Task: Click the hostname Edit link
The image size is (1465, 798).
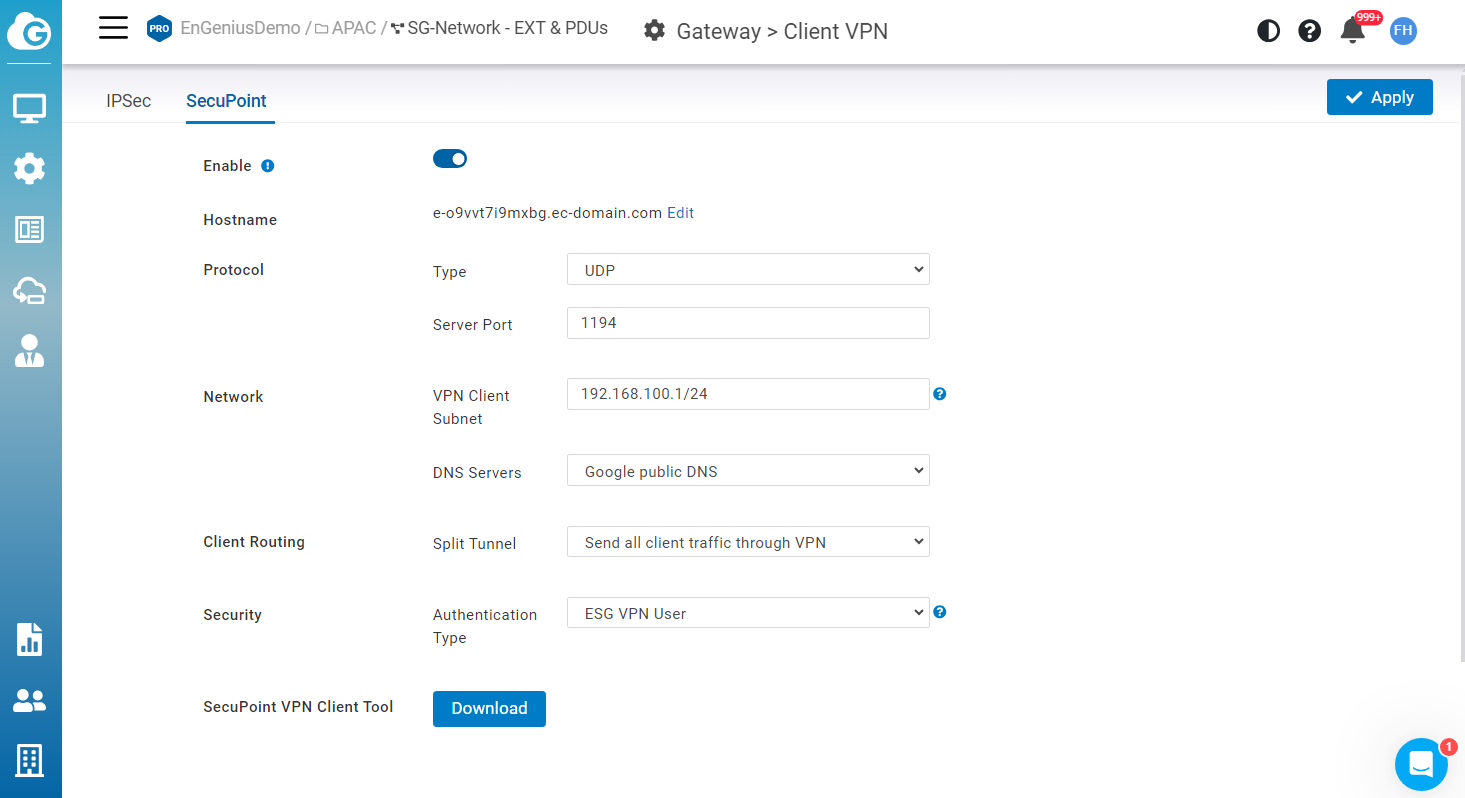Action: 680,213
